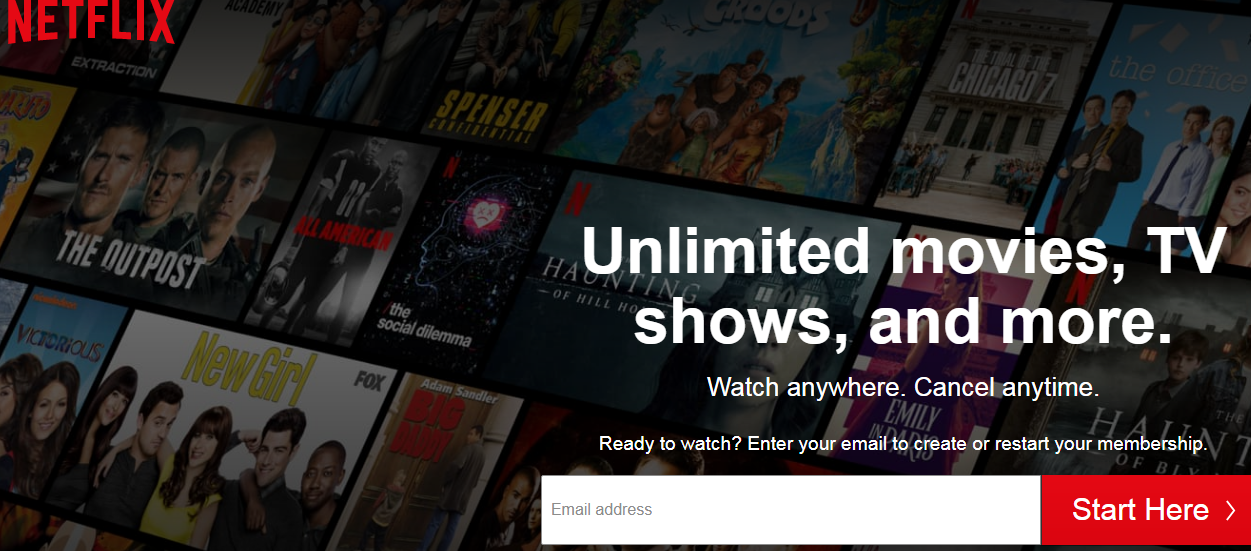Click the Email address input field
Image resolution: width=1251 pixels, height=551 pixels.
(791, 510)
